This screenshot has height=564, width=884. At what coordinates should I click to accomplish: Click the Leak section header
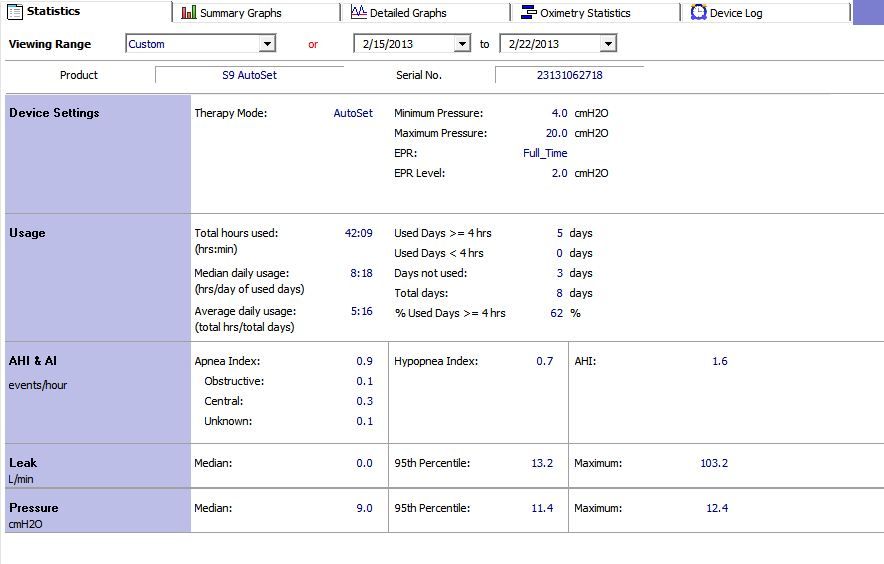(23, 463)
